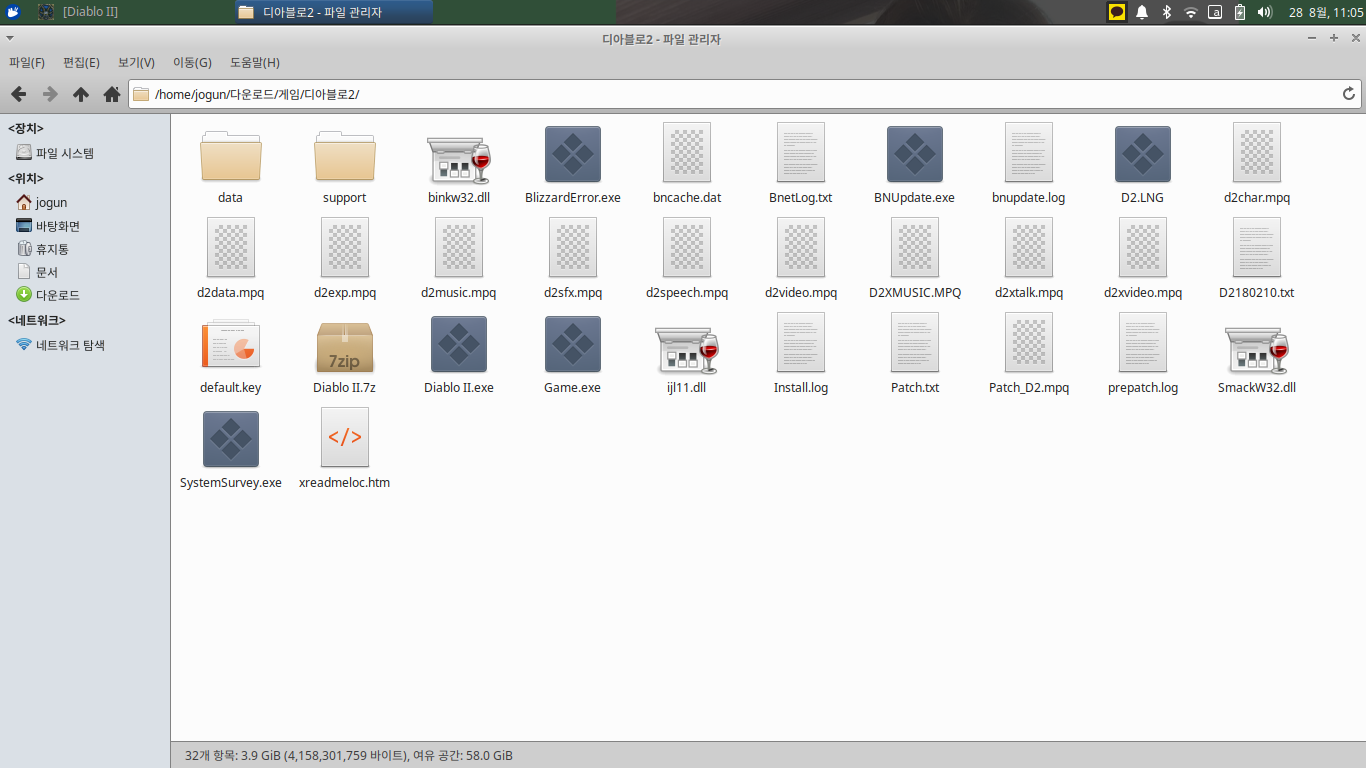Select d2video.mpq file
Image resolution: width=1366 pixels, height=768 pixels.
tap(801, 248)
